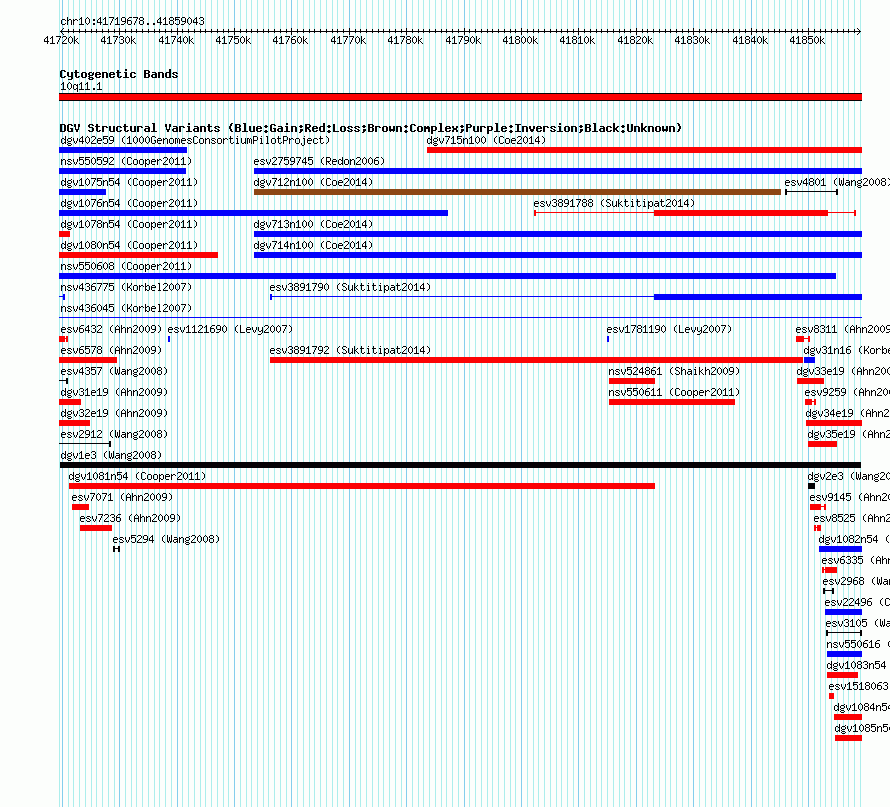Click the nsv550608 (Cooper2011) label
890x807 pixels.
coord(126,266)
